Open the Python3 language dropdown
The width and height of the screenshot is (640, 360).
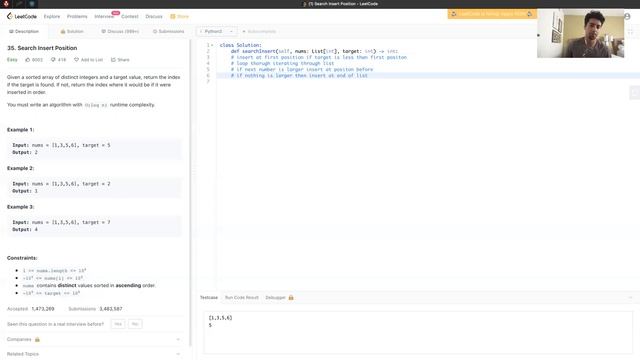coord(216,31)
